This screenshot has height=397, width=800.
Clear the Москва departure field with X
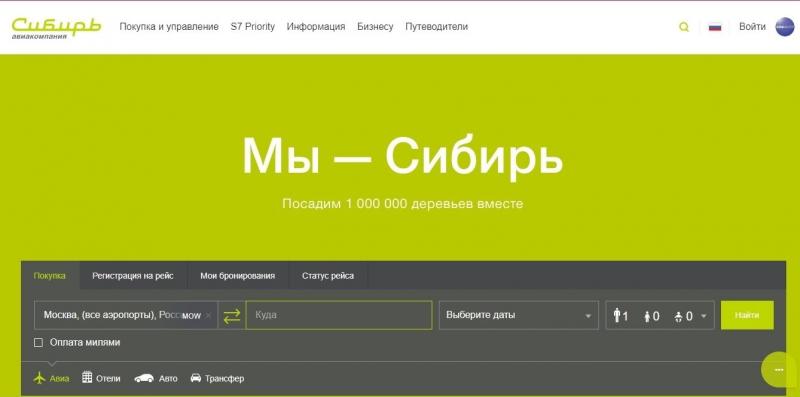(x=208, y=315)
